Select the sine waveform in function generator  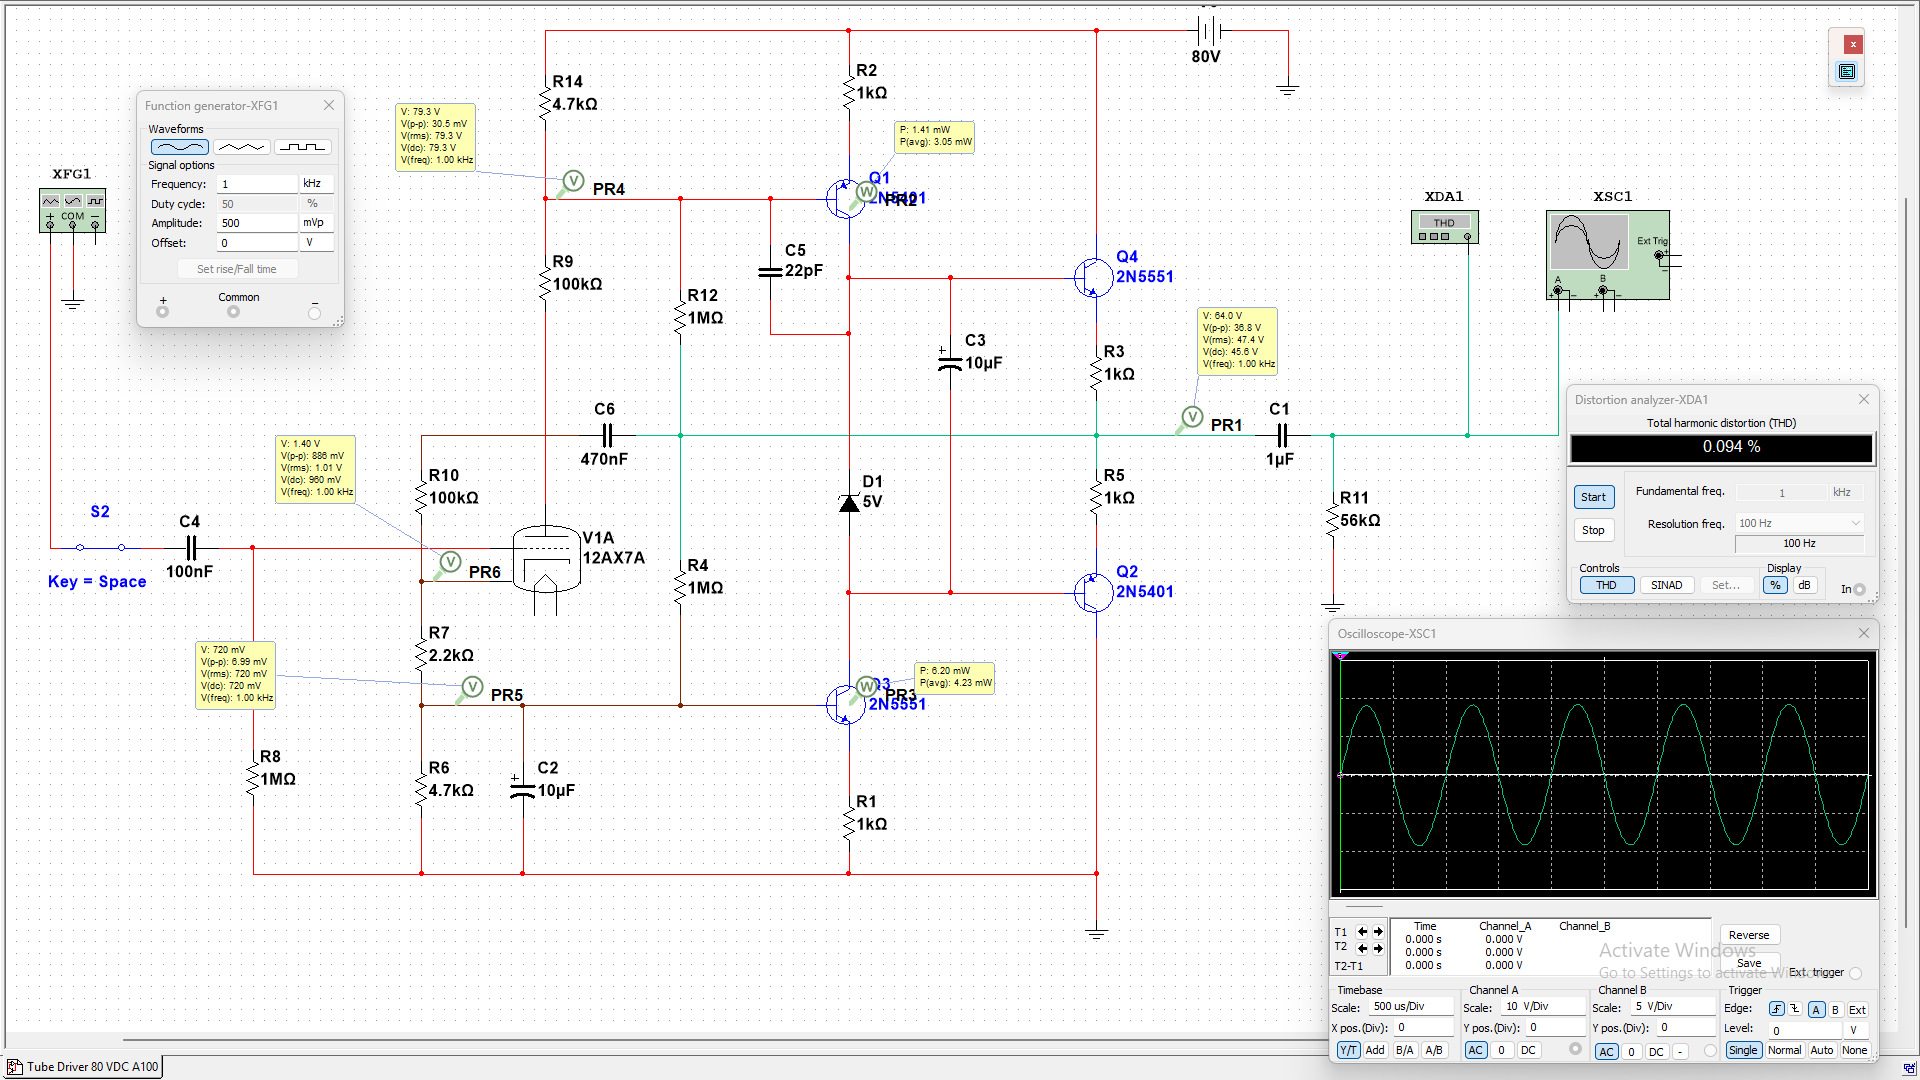pos(180,147)
